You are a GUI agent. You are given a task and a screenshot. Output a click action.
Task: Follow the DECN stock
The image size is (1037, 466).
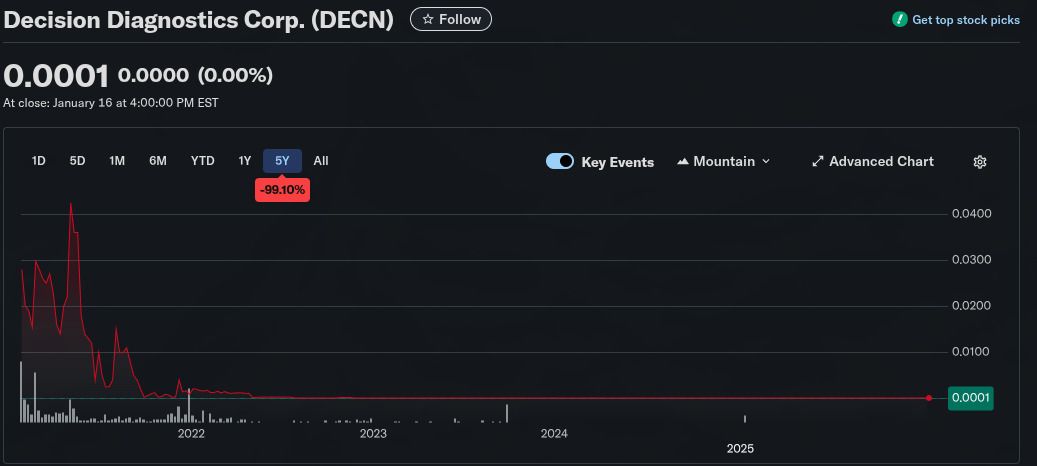tap(451, 19)
